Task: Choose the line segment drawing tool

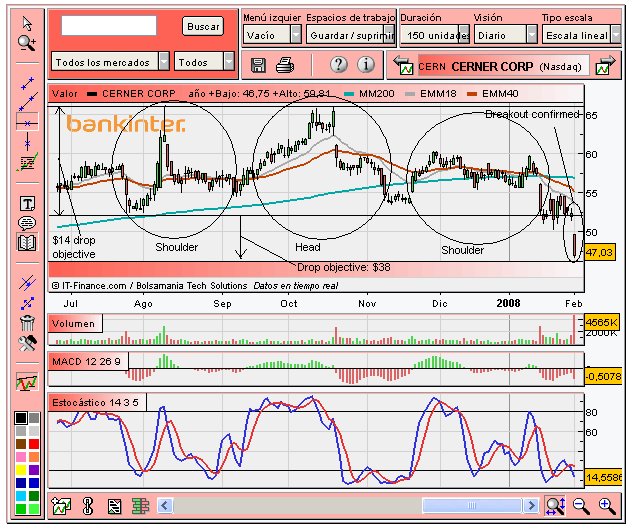Action: point(27,83)
